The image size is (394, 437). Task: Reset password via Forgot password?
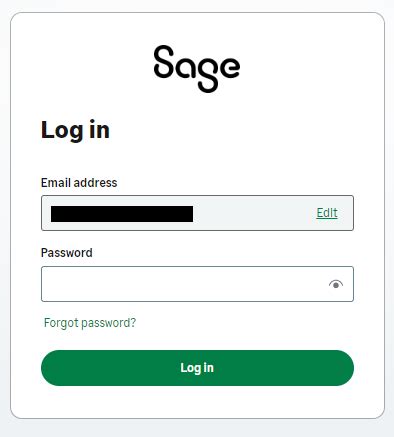90,323
